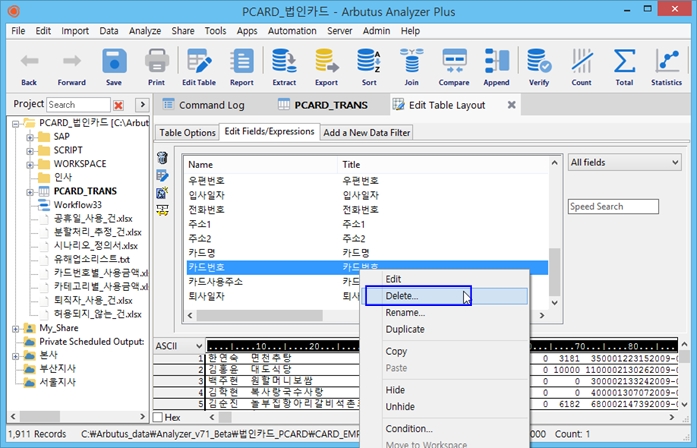Collapse project panel with arrow button
Image resolution: width=697 pixels, height=448 pixels.
pos(142,105)
